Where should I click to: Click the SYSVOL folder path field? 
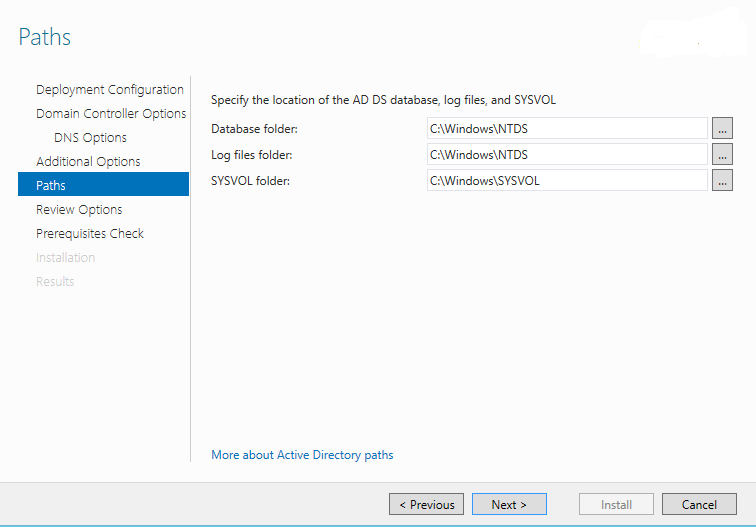(x=566, y=180)
